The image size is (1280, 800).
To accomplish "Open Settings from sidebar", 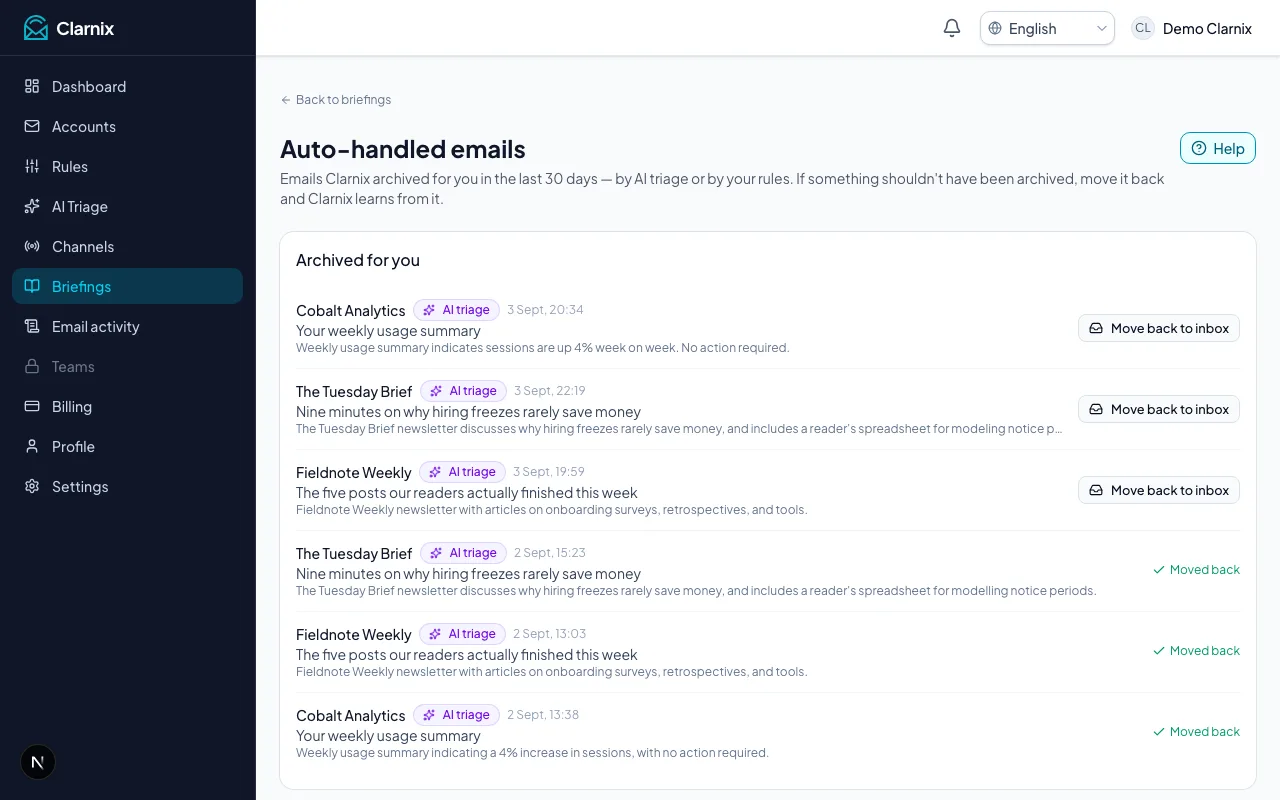I will pos(127,486).
